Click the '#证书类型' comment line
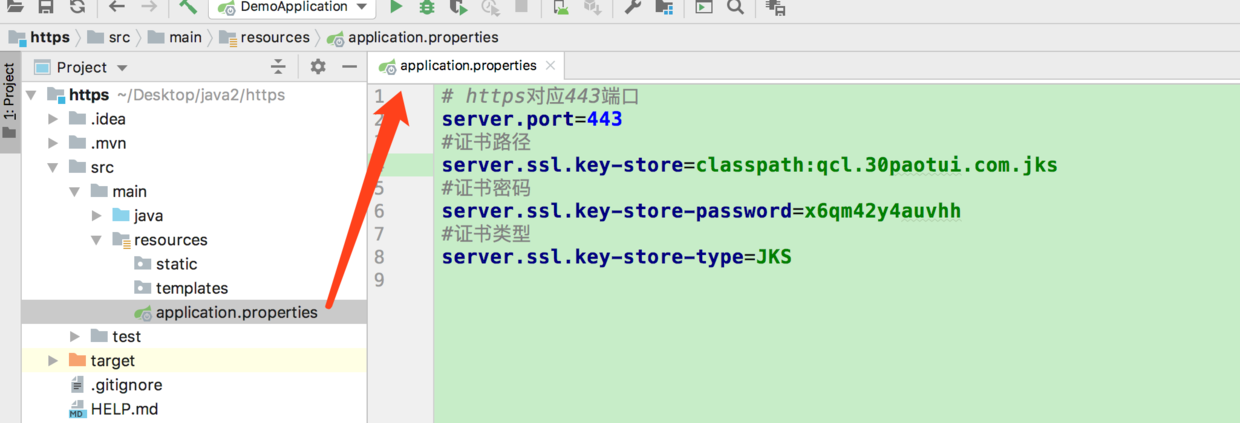 point(486,234)
